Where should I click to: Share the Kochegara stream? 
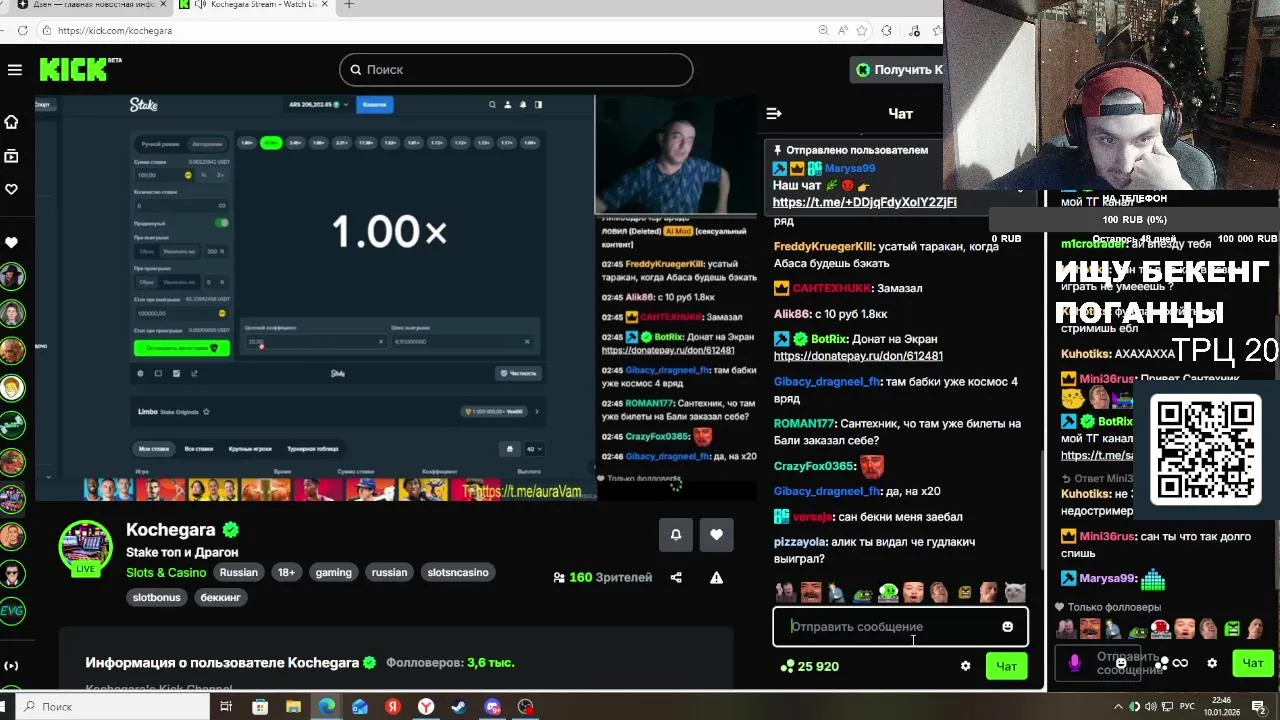676,577
